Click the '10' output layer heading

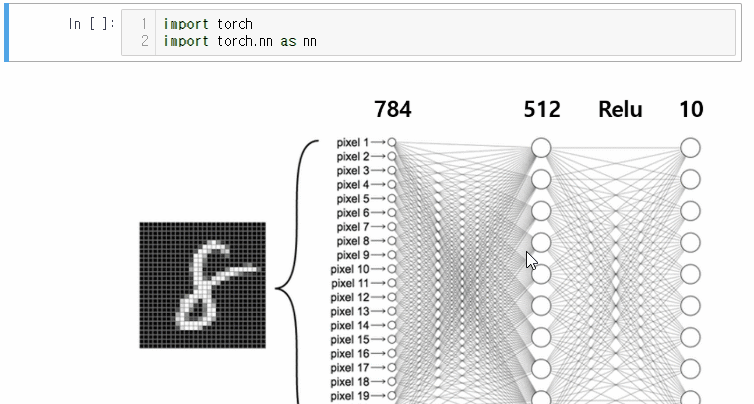(x=691, y=109)
